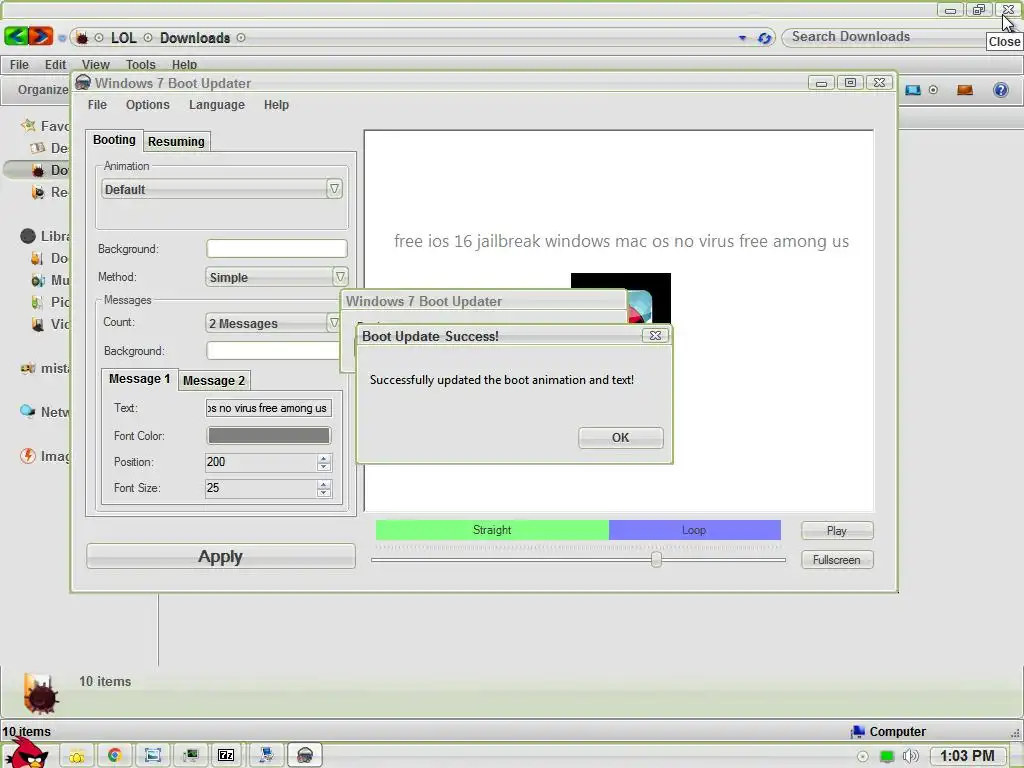Open the Method Simple dropdown
Screen dimensions: 1024x768
[340, 277]
